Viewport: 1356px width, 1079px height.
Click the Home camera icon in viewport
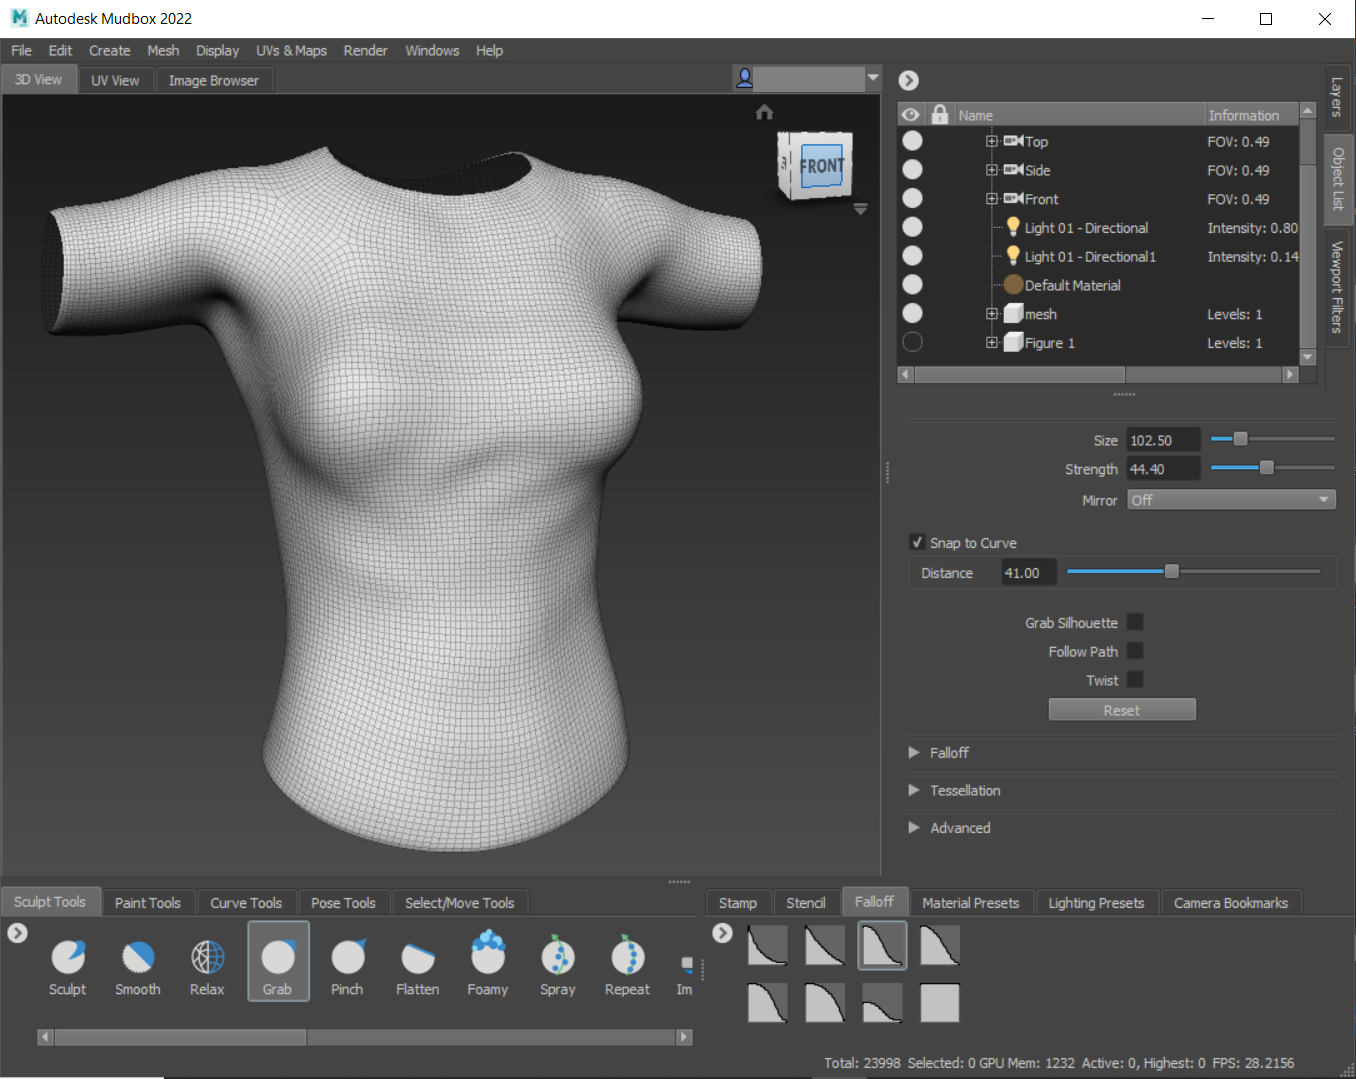pos(765,112)
